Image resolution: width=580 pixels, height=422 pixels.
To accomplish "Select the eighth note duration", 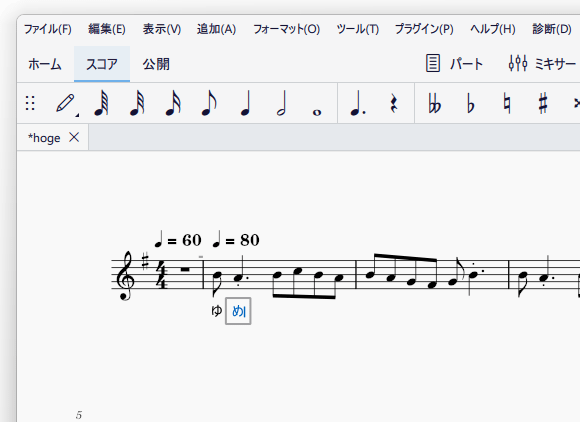I will point(209,104).
